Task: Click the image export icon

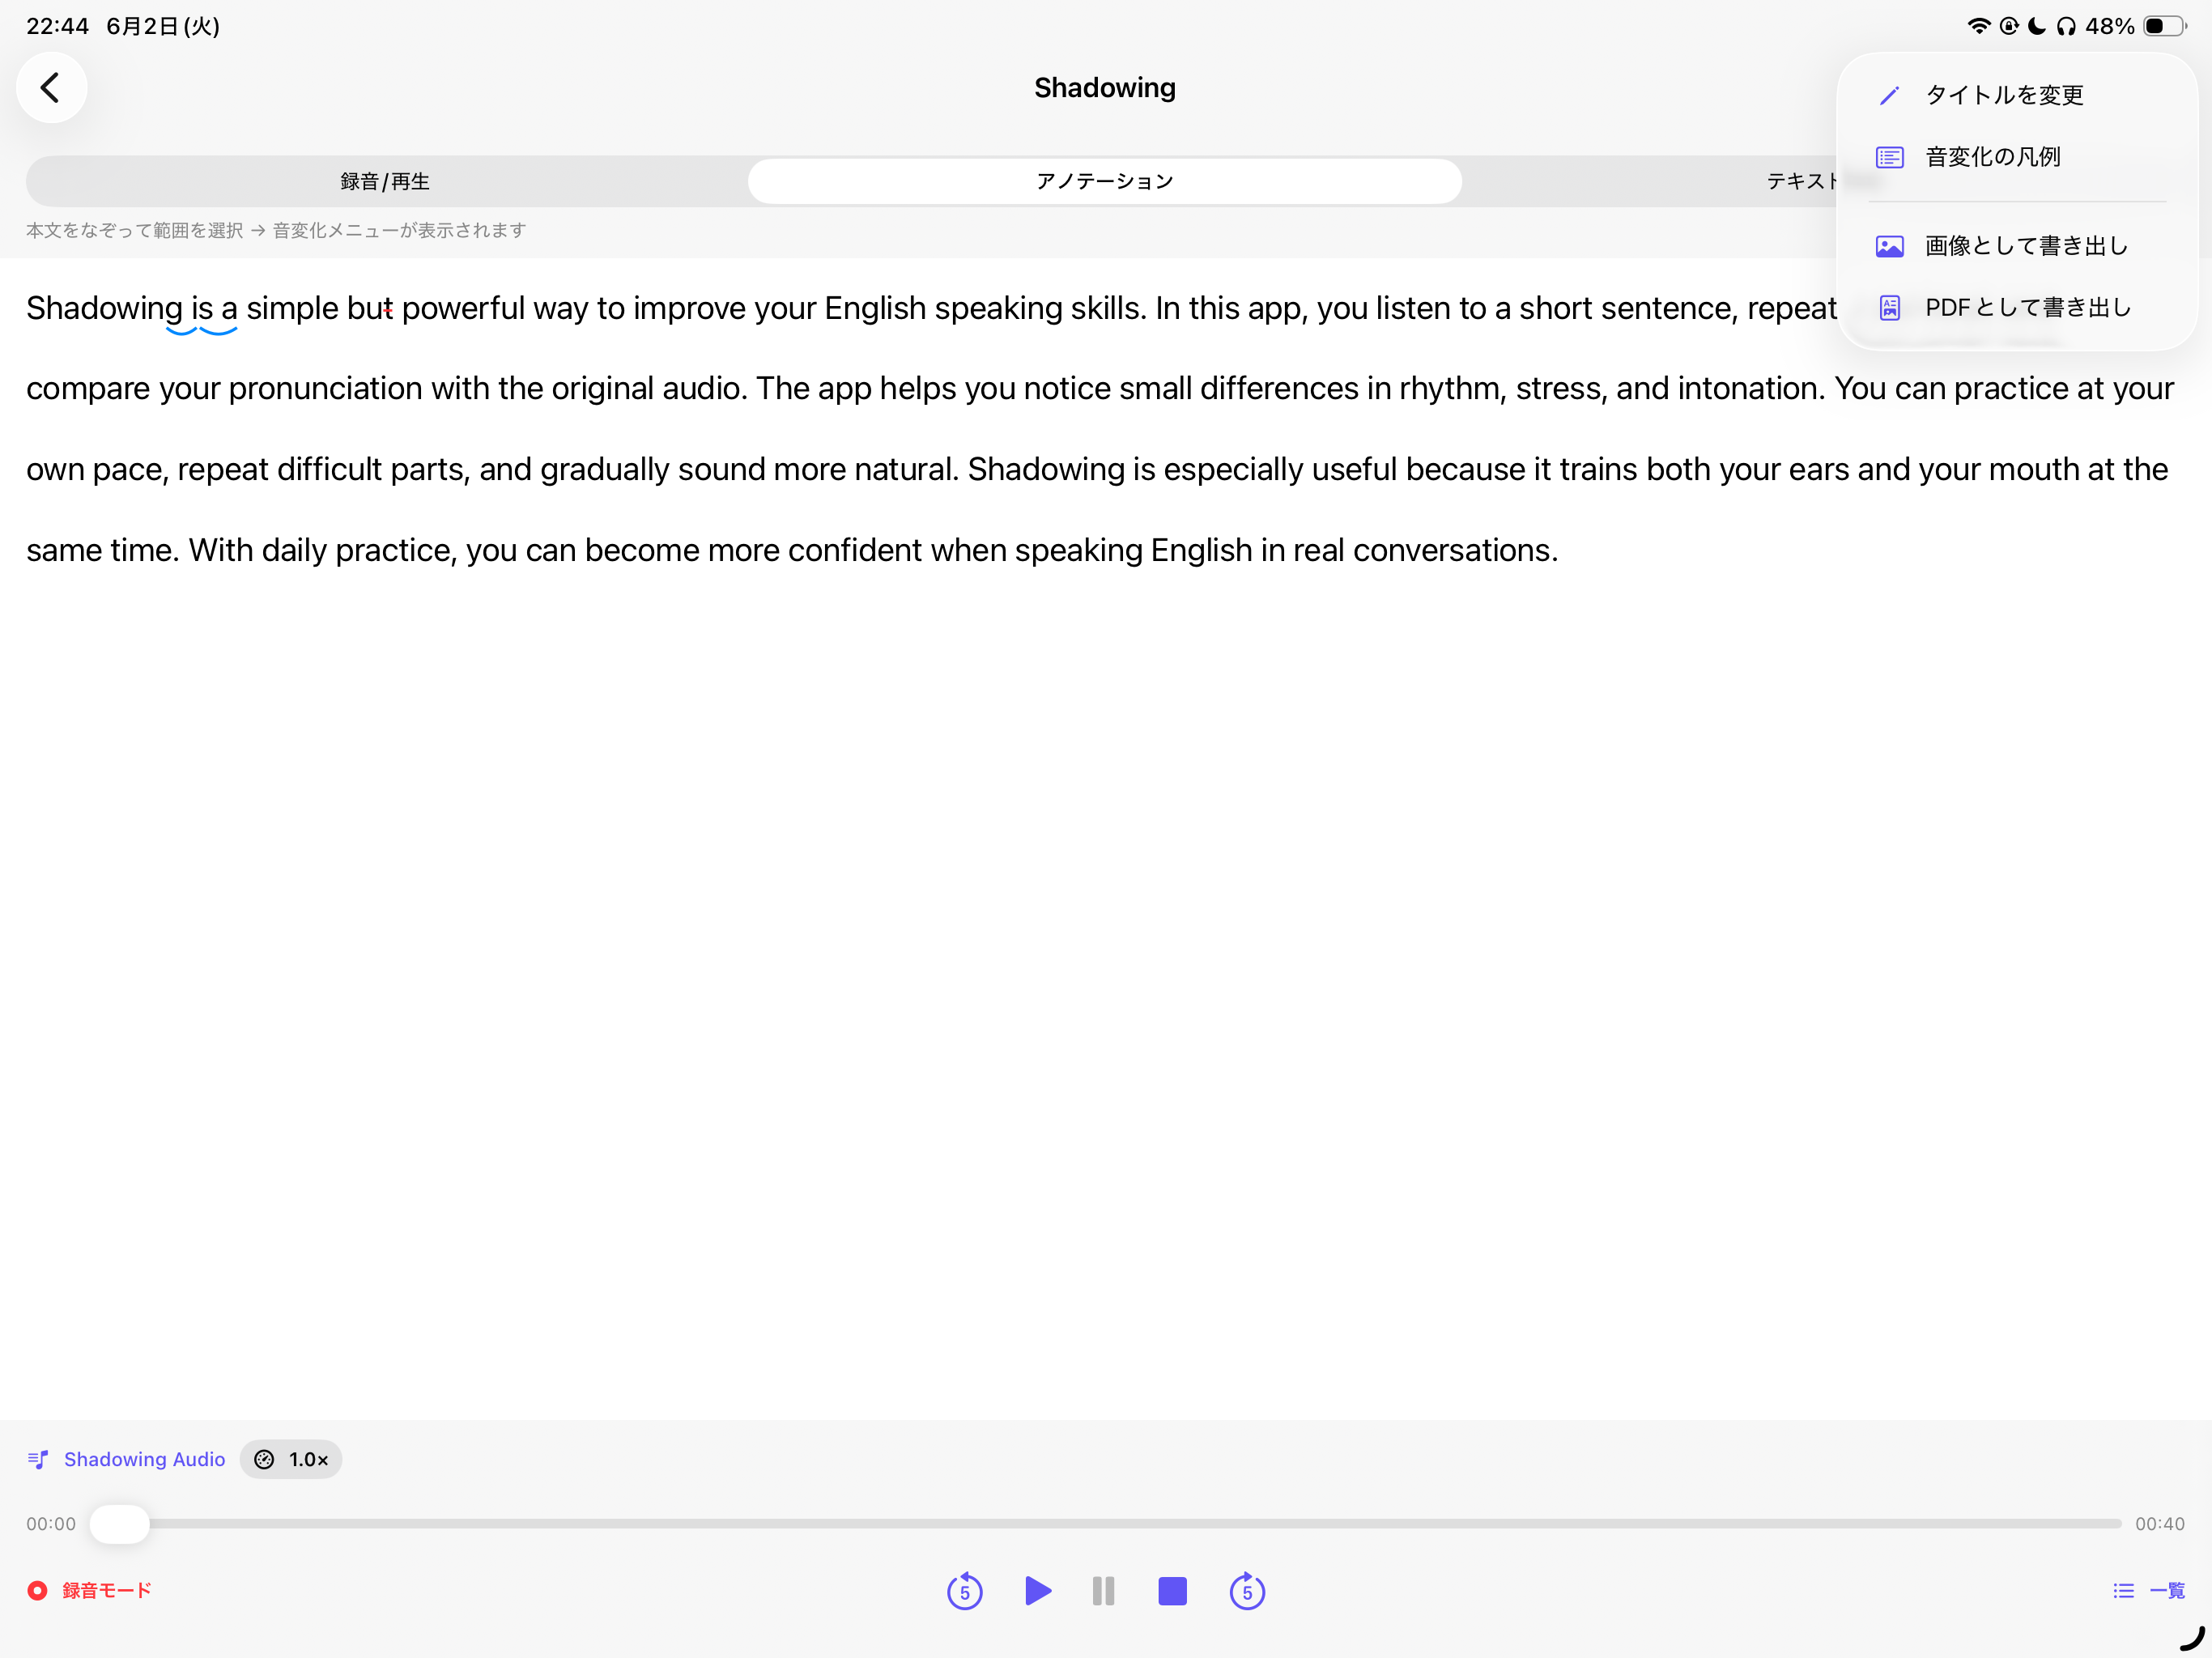Action: point(1889,246)
